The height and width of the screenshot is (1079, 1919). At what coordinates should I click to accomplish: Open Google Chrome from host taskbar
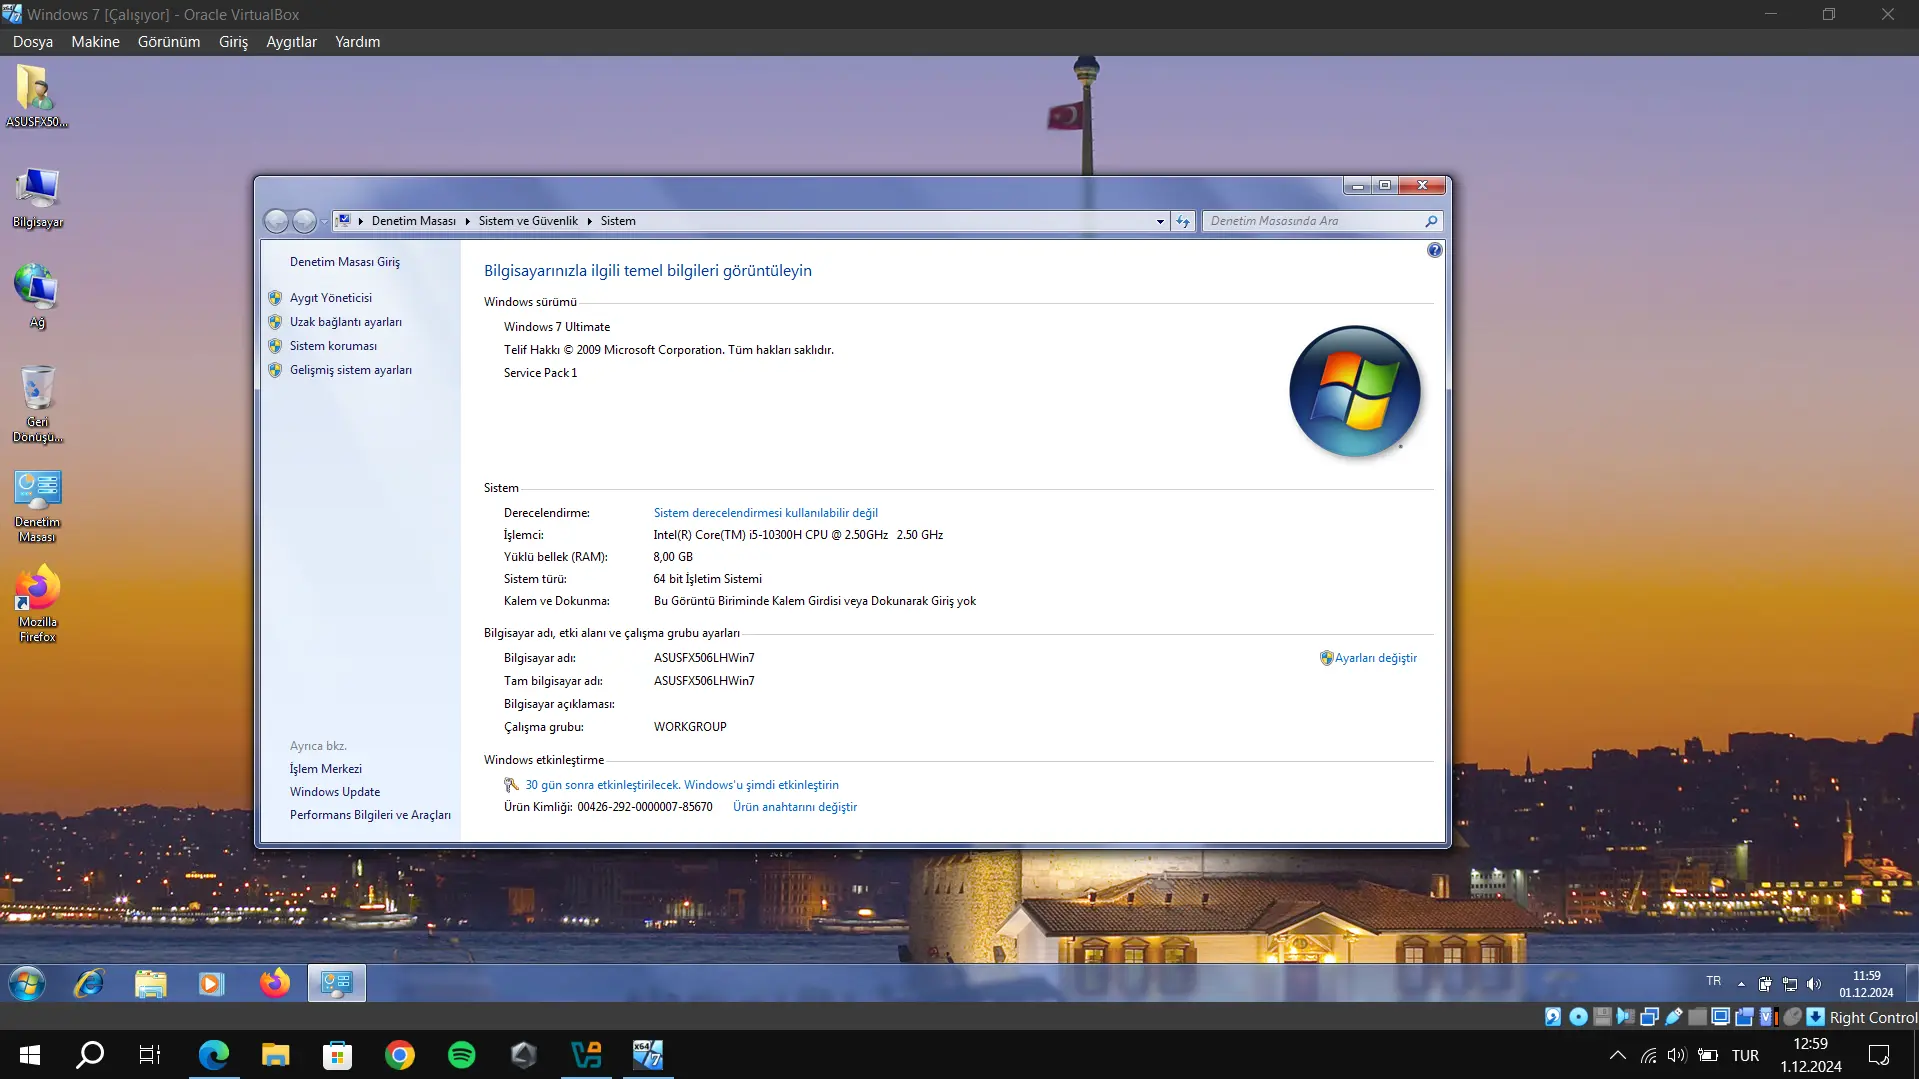tap(400, 1055)
